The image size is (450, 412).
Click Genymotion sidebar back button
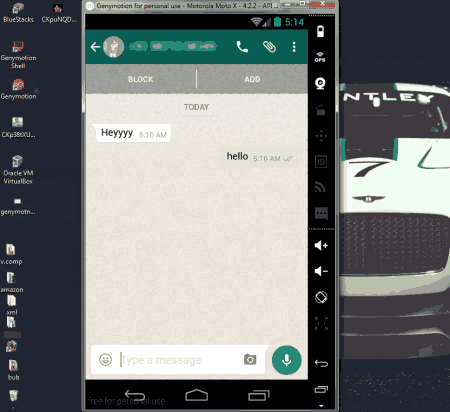pyautogui.click(x=321, y=363)
